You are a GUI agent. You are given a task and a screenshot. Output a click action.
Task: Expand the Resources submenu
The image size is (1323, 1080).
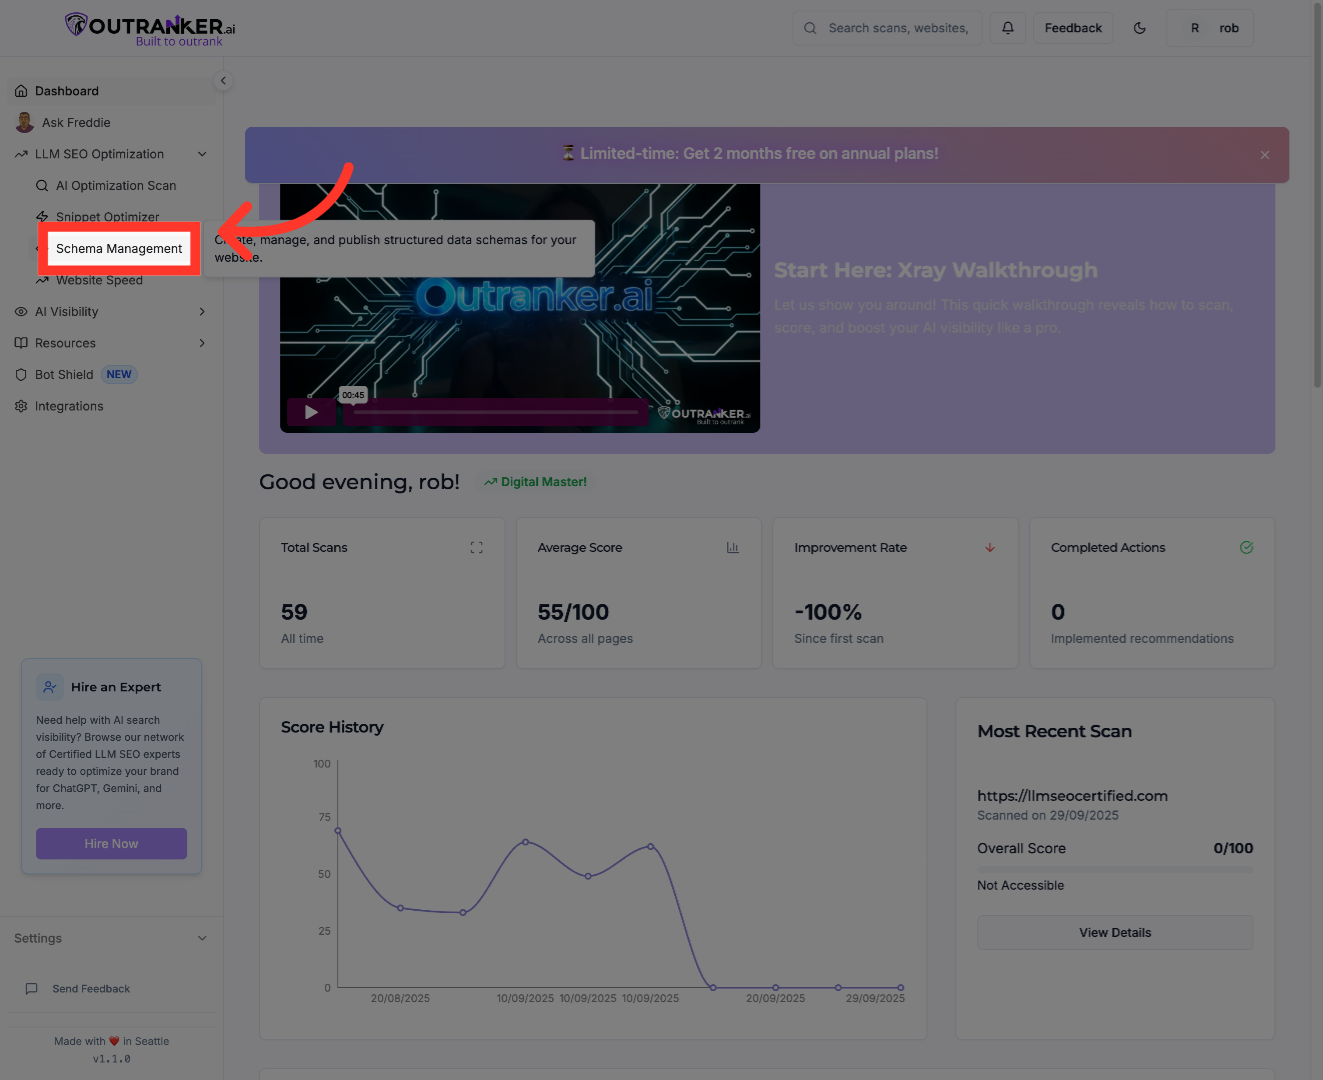pyautogui.click(x=202, y=343)
